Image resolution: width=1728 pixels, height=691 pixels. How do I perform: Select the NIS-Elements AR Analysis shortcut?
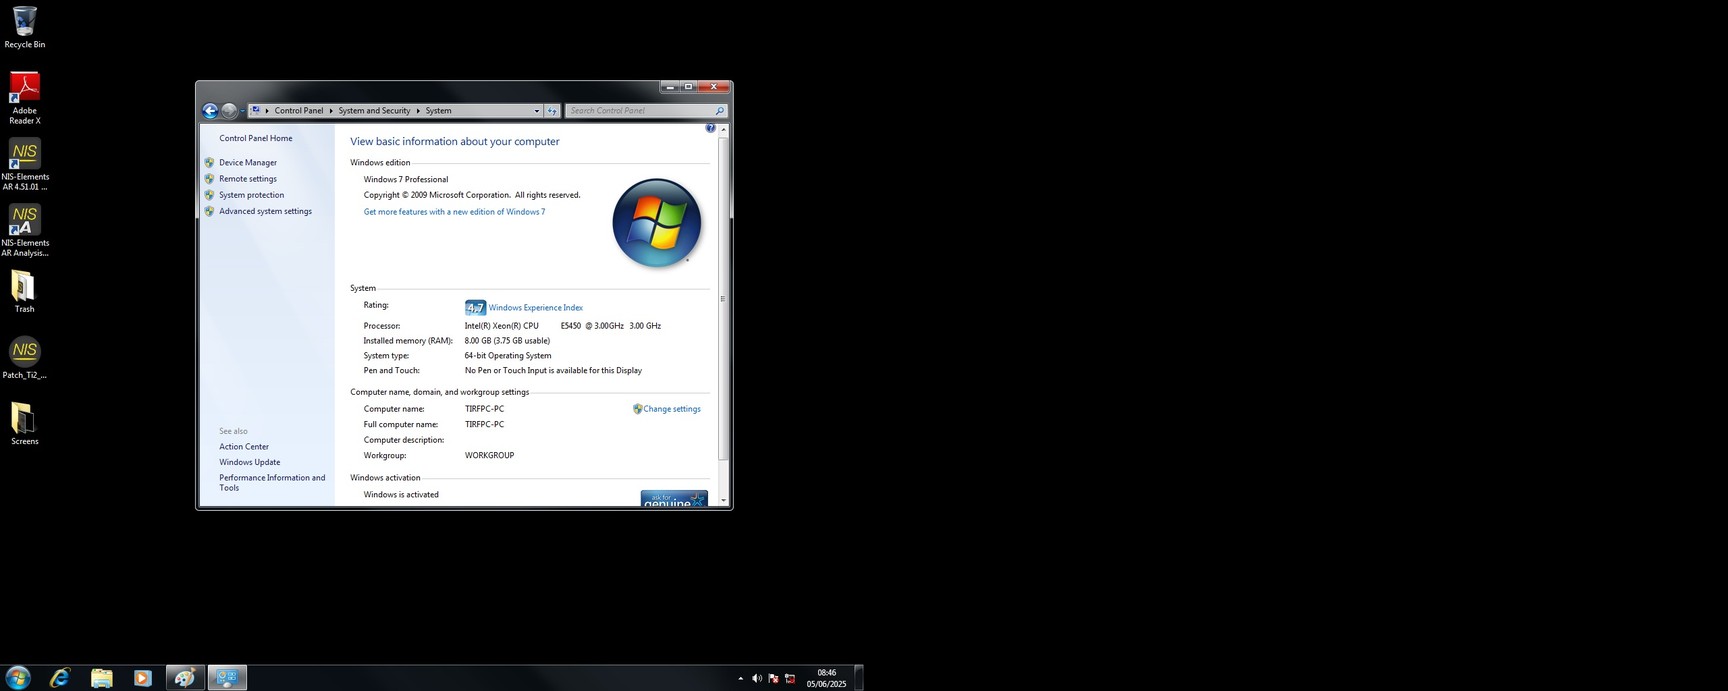(x=25, y=230)
